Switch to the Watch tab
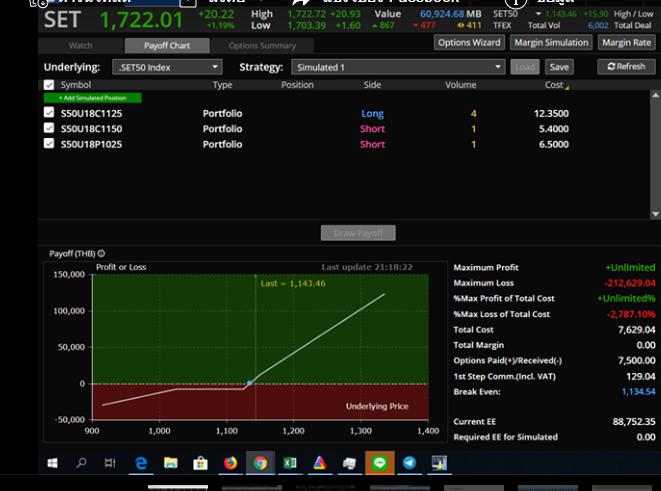The width and height of the screenshot is (661, 491). (81, 46)
